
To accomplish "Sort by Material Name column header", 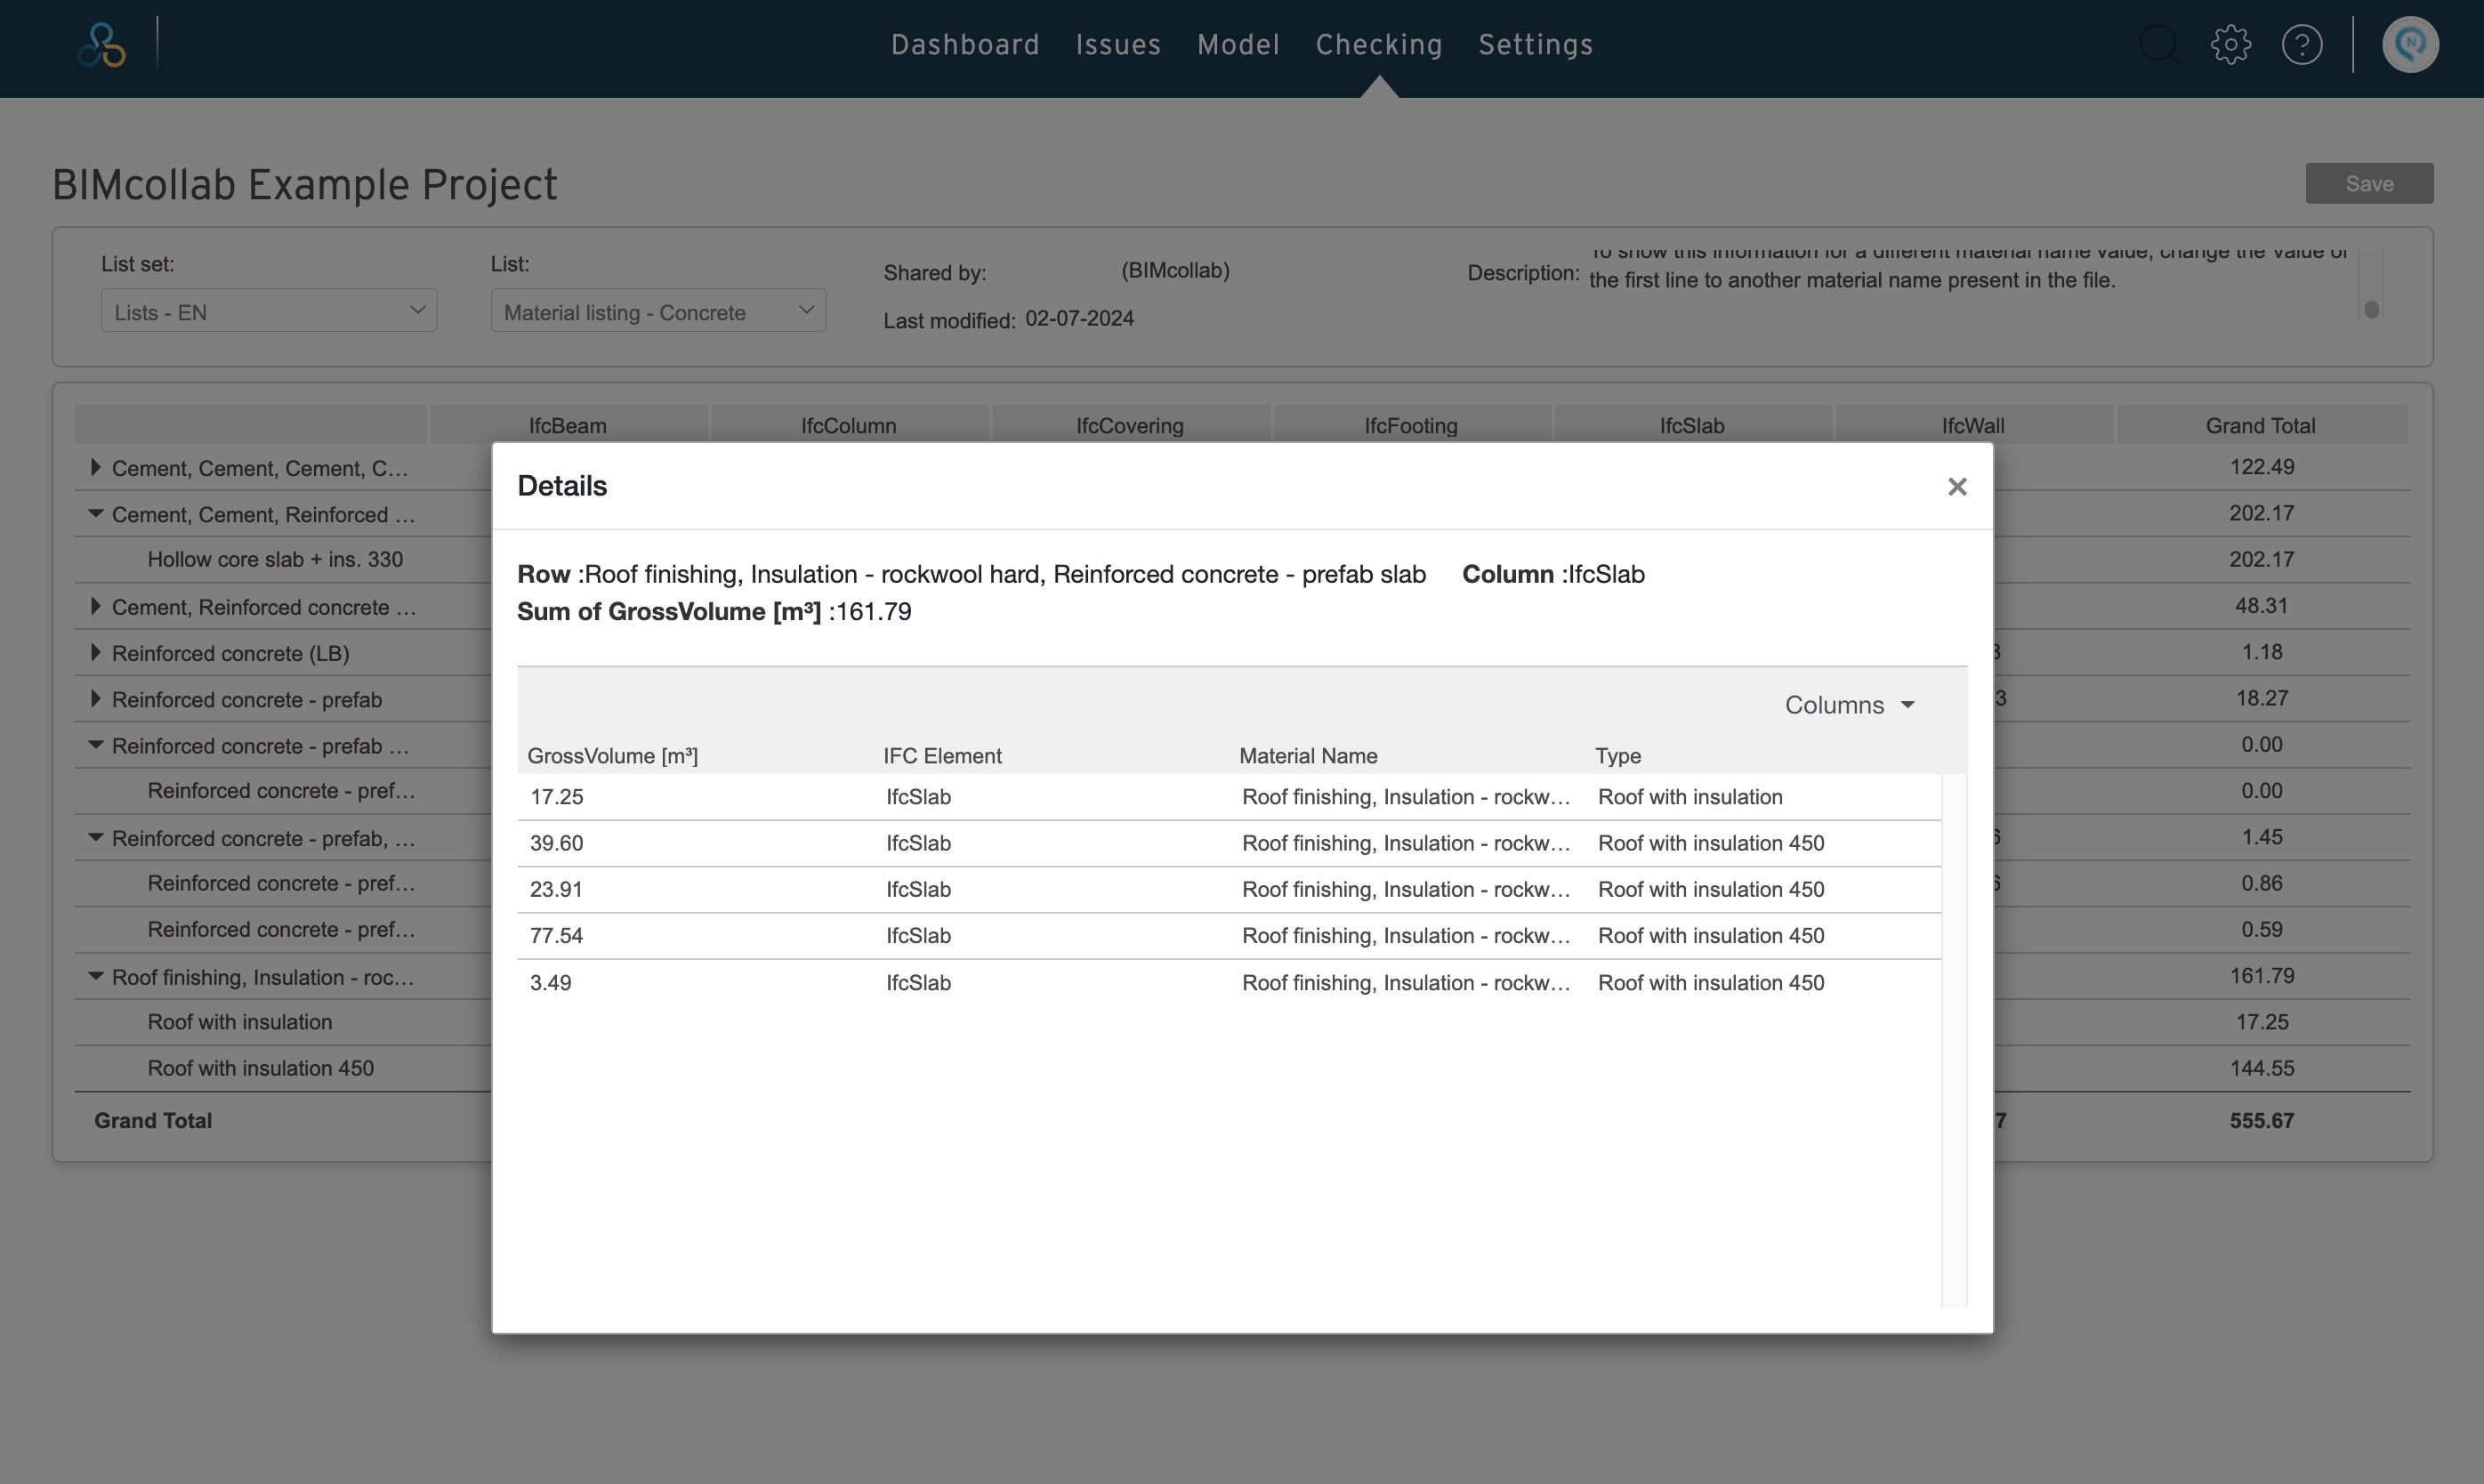I will [1308, 756].
